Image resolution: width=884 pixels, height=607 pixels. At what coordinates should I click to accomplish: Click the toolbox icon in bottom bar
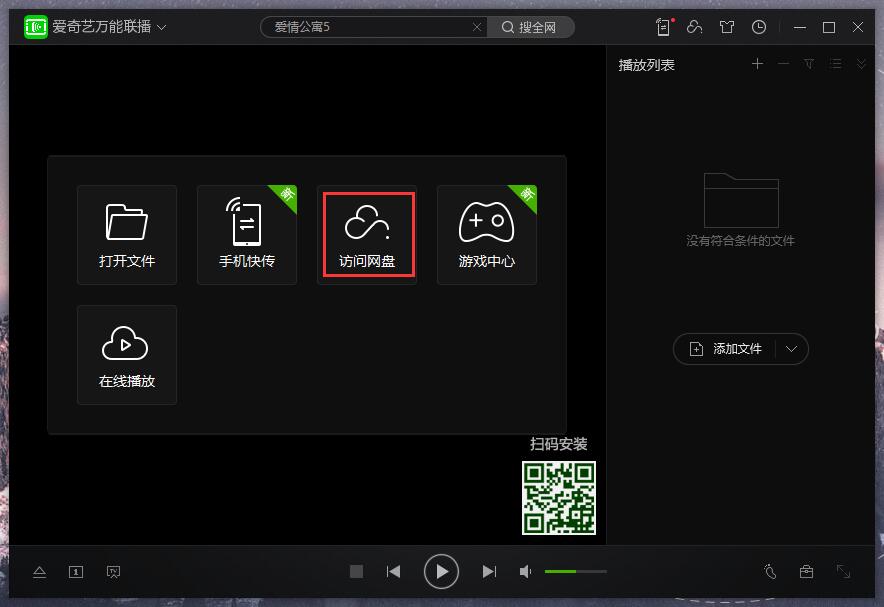point(806,572)
